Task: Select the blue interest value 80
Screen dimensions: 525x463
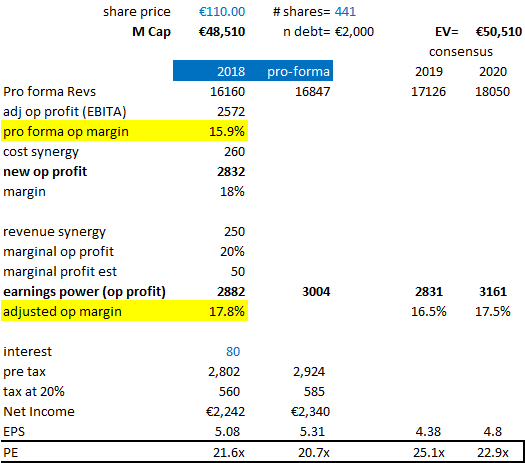Action: (233, 352)
